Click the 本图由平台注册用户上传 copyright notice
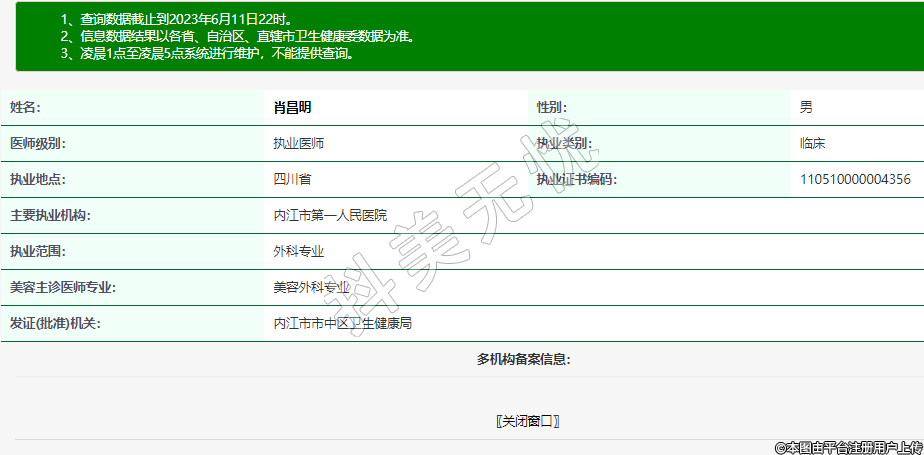924x455 pixels. 847,447
